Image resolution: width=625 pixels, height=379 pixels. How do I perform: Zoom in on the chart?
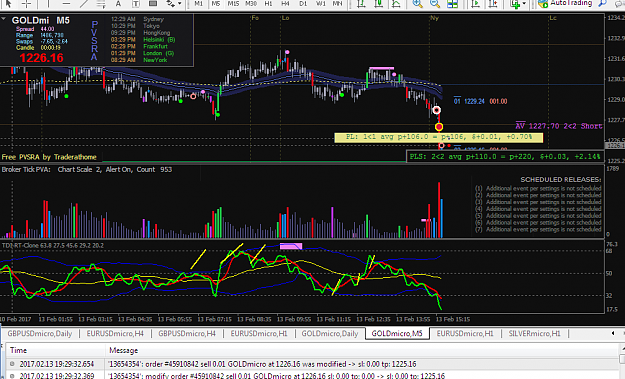click(x=417, y=4)
